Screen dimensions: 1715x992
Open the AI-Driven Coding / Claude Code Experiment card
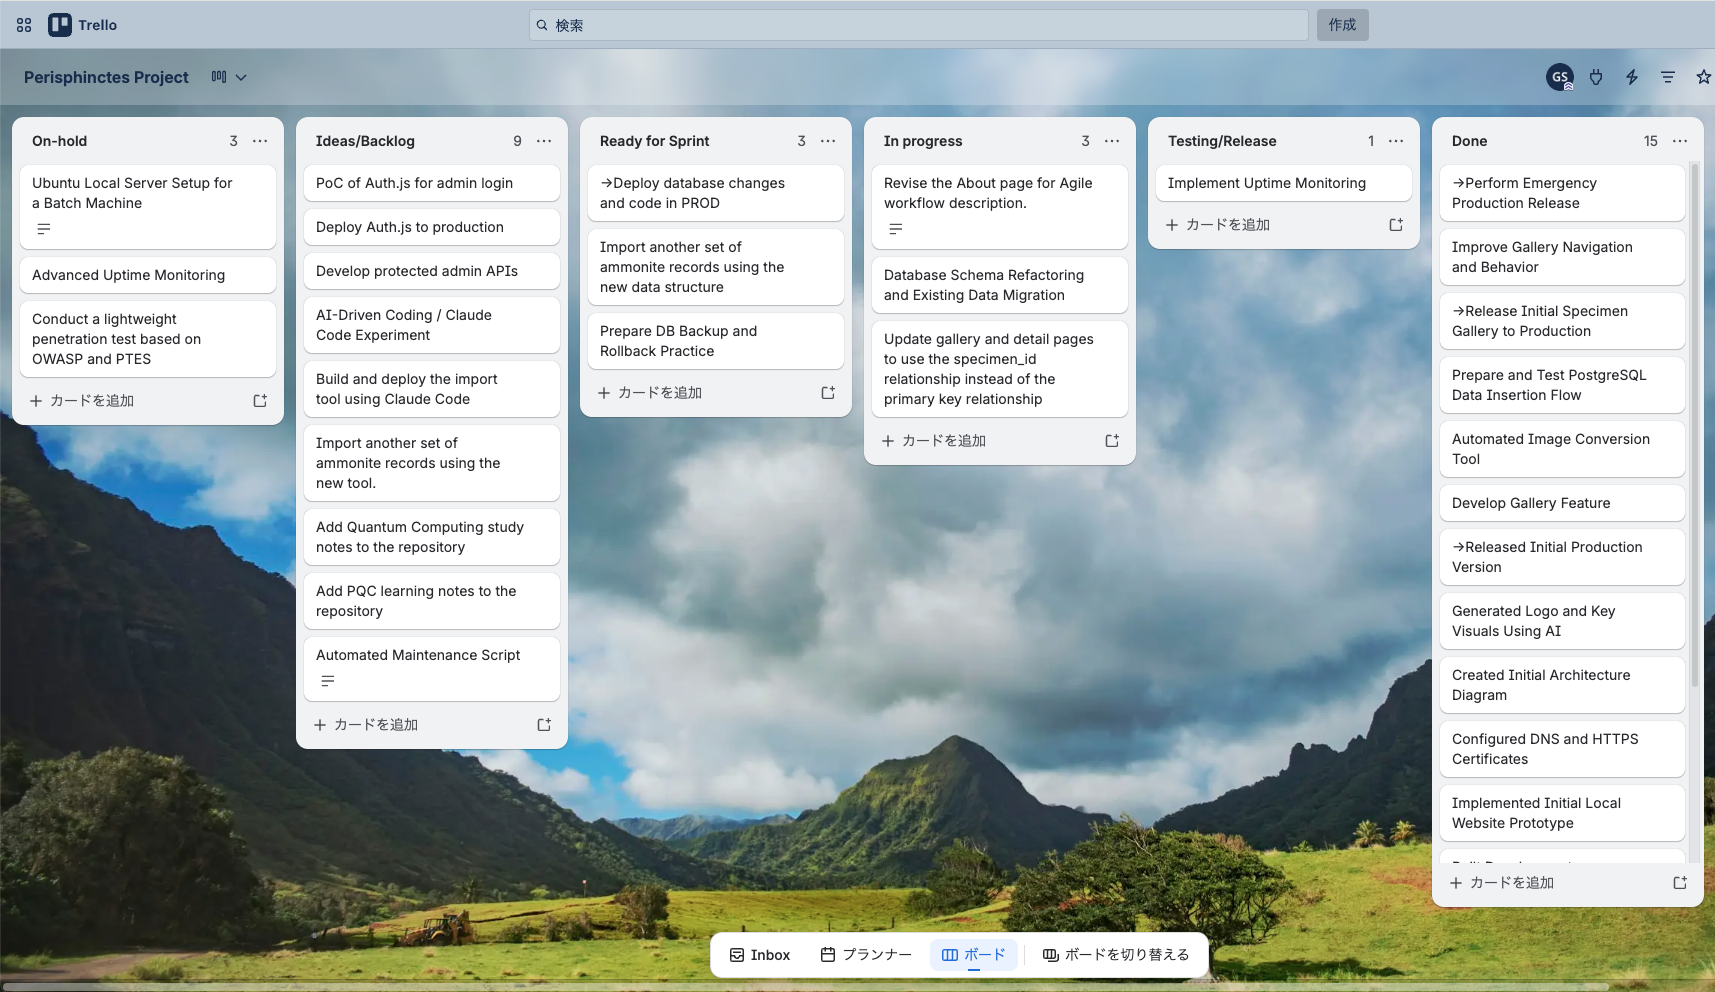point(432,325)
